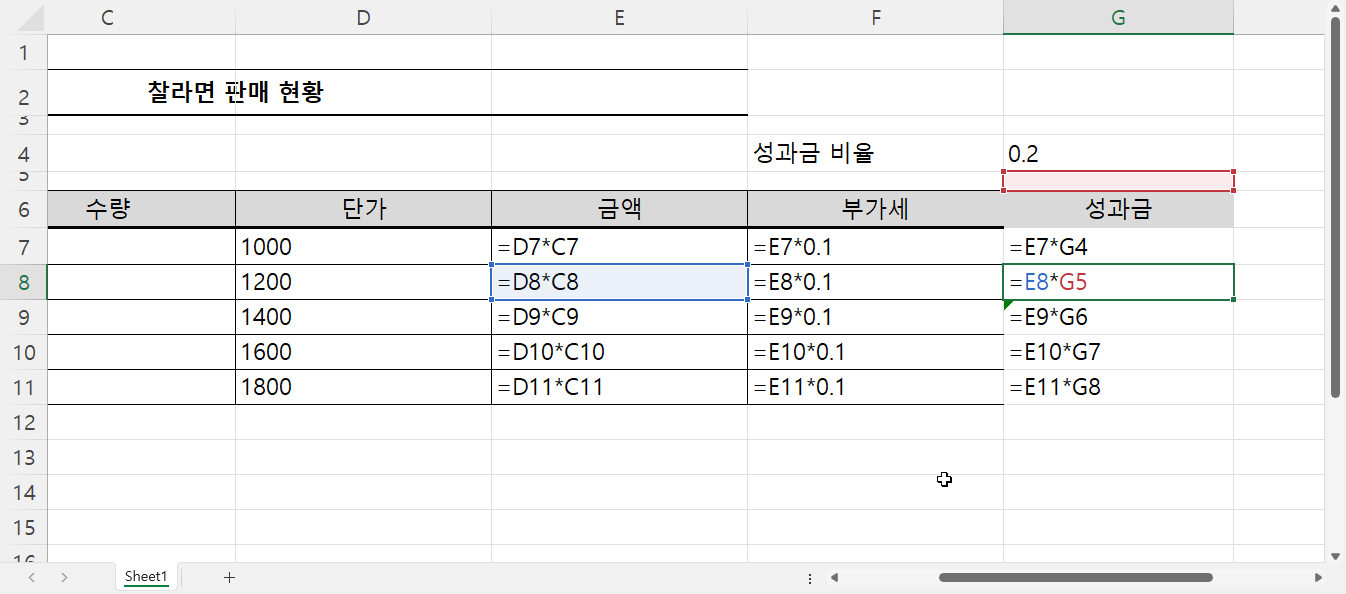Select the cell with value 1000
Image resolution: width=1346 pixels, height=594 pixels.
click(x=363, y=246)
